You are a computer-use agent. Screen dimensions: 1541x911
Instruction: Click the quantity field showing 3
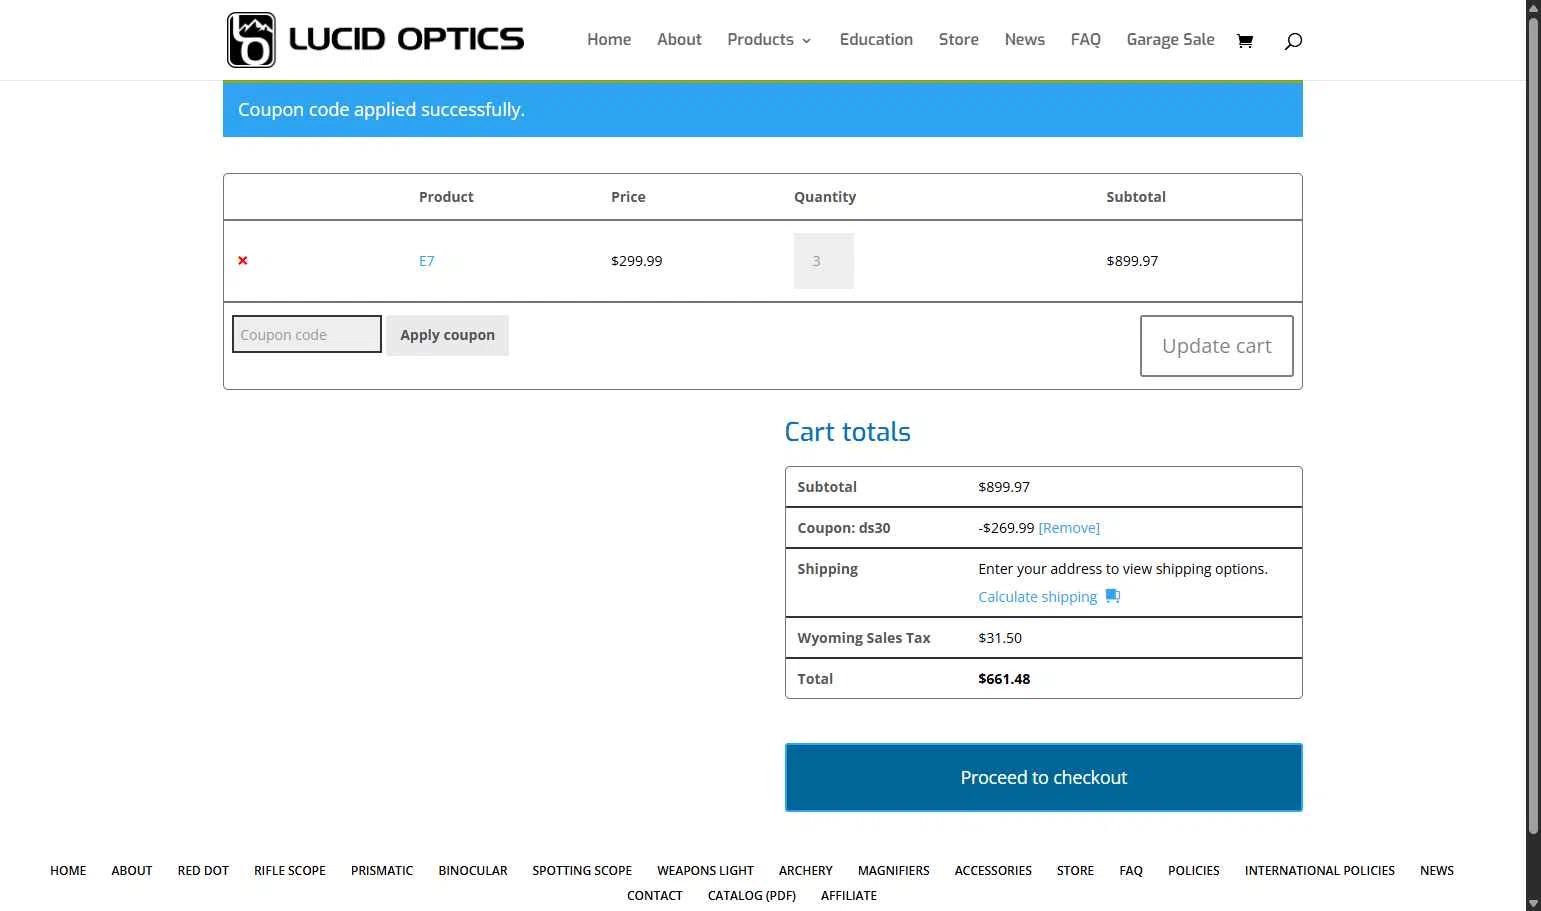[x=824, y=261]
